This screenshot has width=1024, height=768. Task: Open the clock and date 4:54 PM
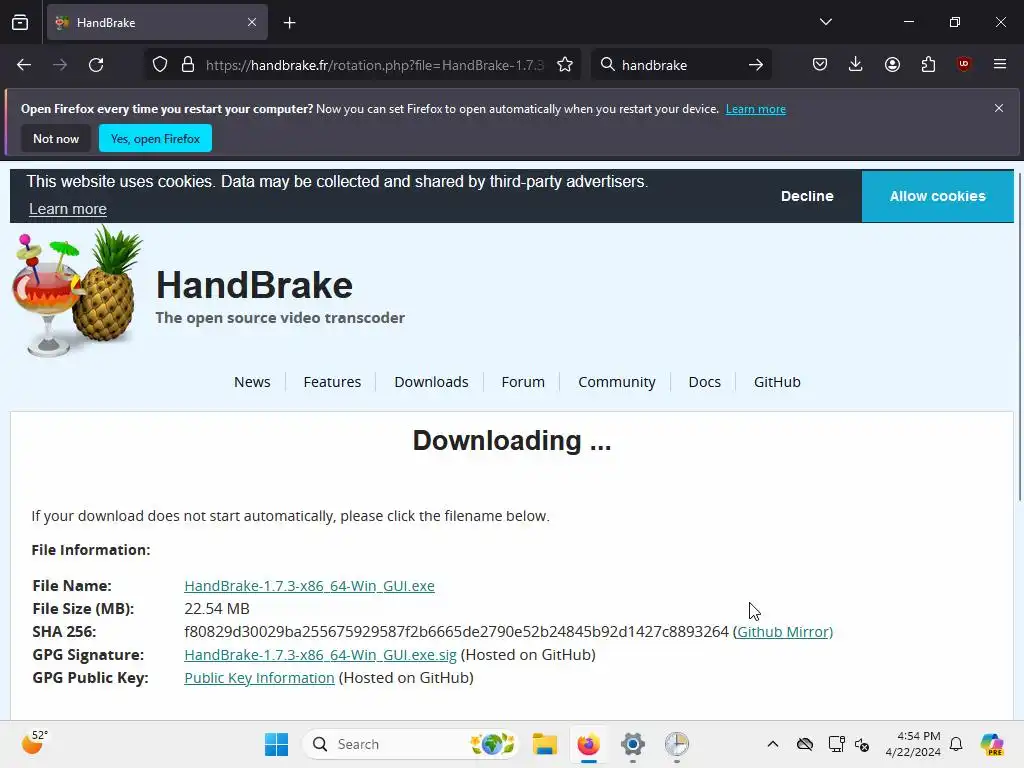pyautogui.click(x=913, y=744)
